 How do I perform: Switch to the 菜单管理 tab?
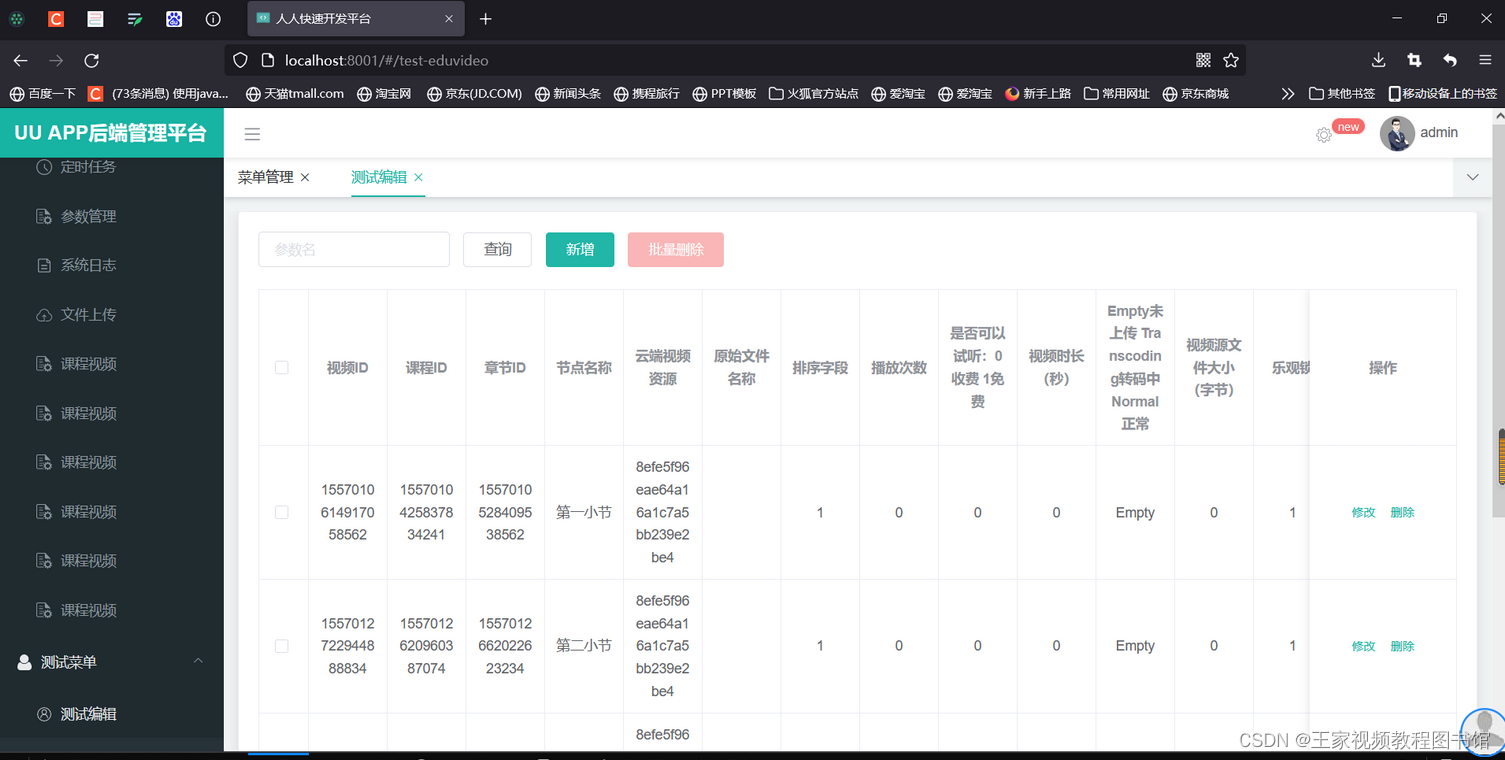[266, 177]
